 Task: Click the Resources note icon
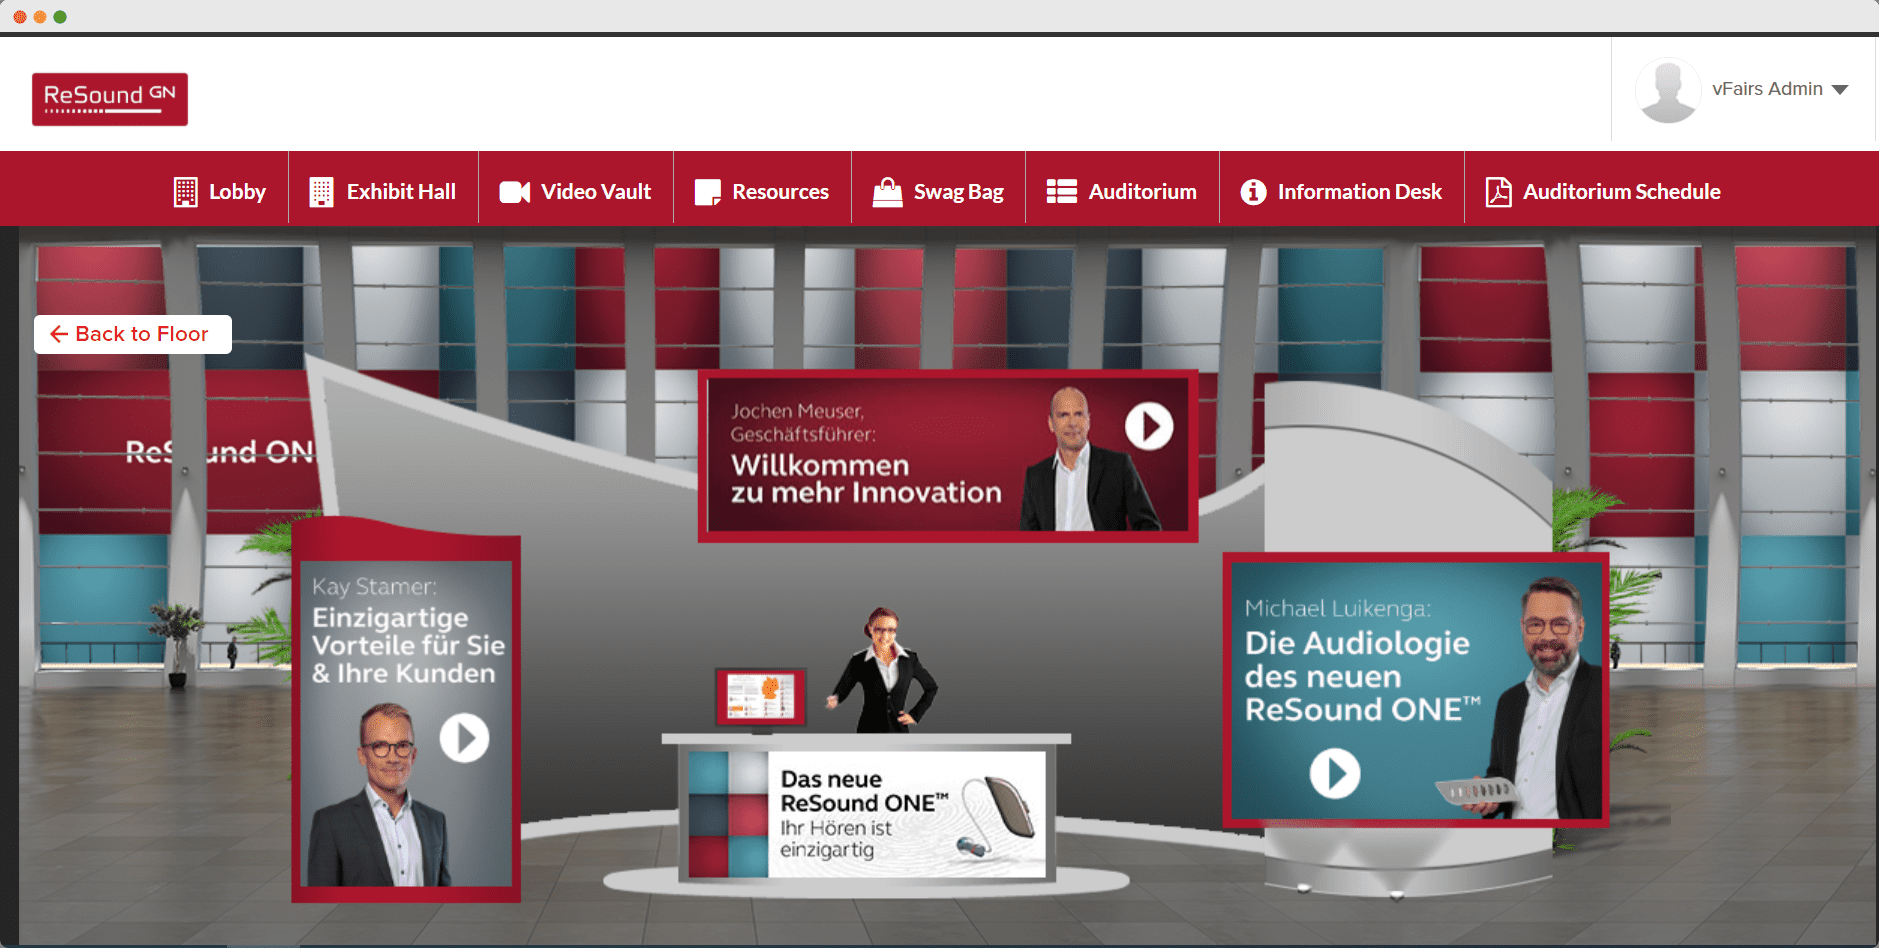pyautogui.click(x=708, y=192)
